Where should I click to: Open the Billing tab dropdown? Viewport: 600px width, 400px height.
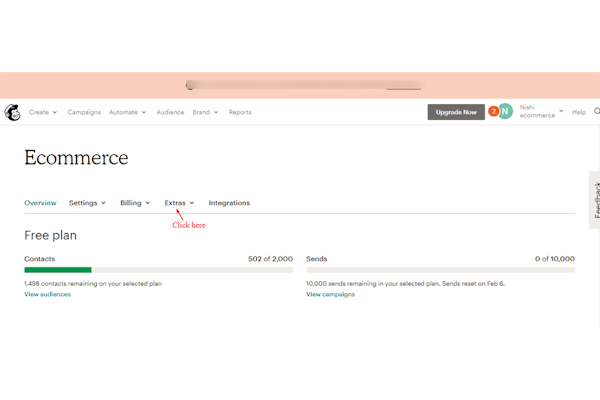[x=135, y=203]
